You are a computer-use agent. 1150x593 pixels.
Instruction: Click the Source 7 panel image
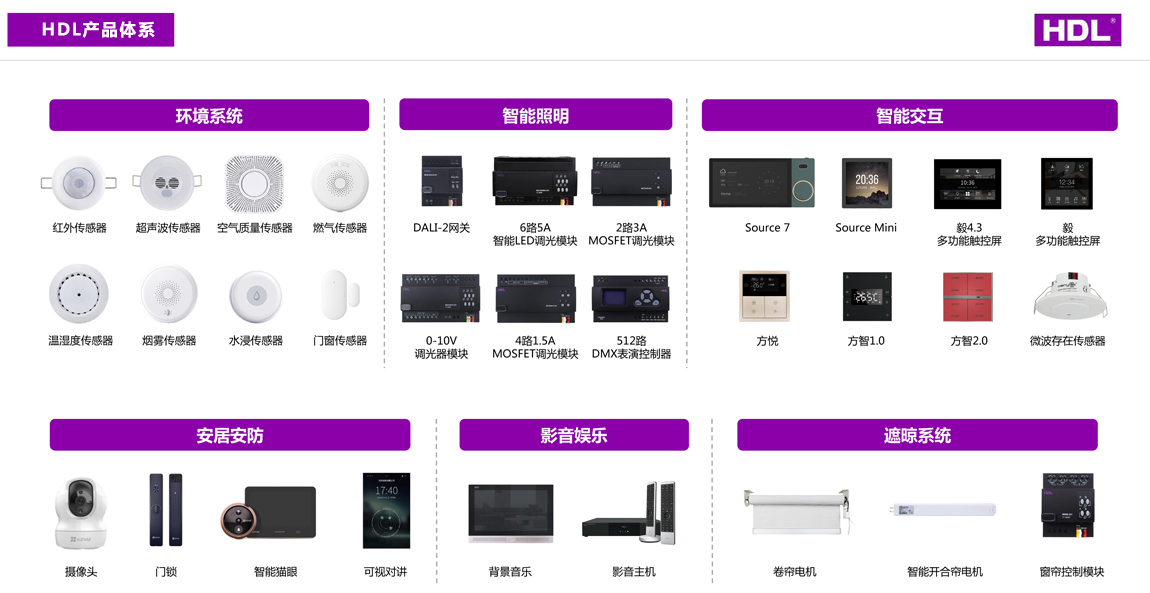coord(761,183)
